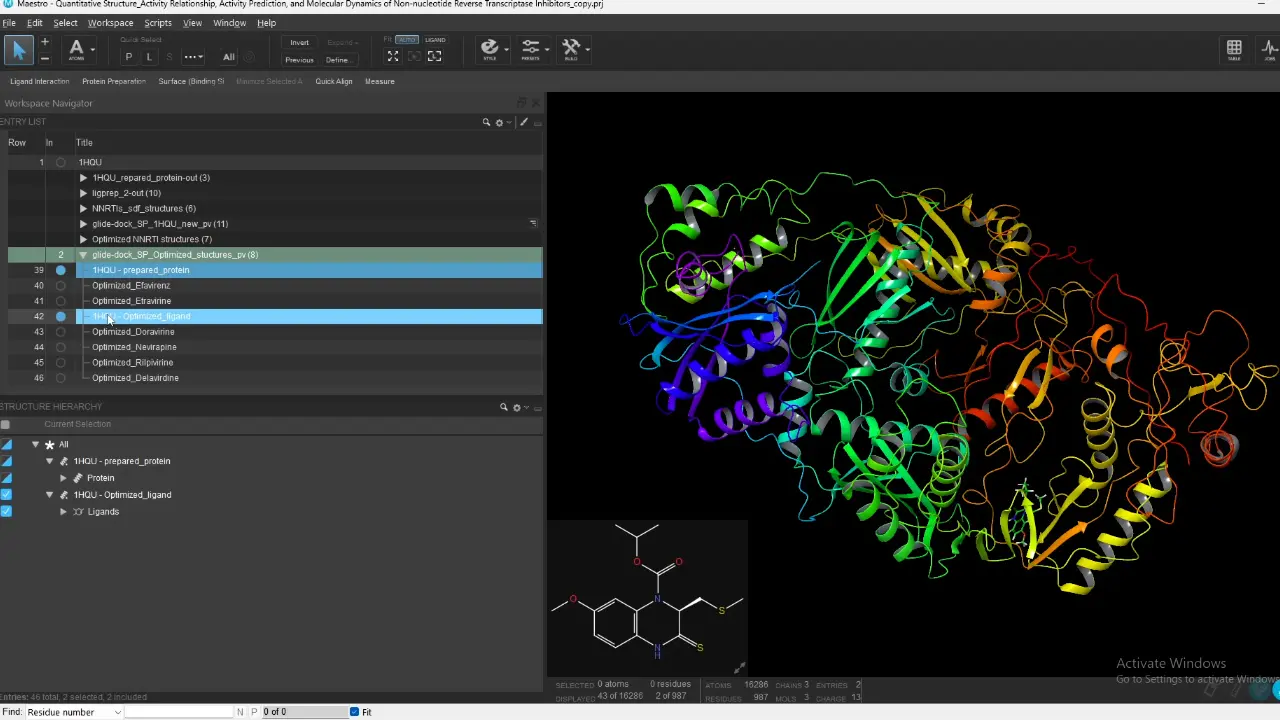Open the project Table icon

point(1234,49)
